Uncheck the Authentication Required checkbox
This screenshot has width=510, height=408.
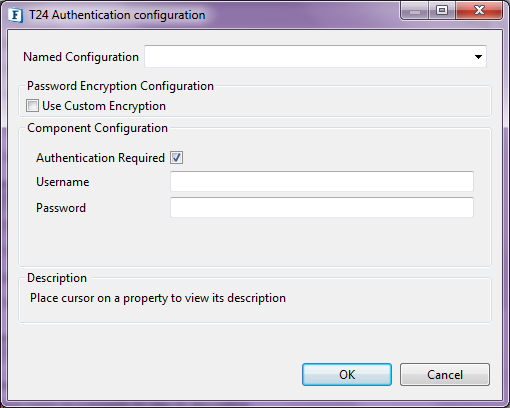(176, 158)
